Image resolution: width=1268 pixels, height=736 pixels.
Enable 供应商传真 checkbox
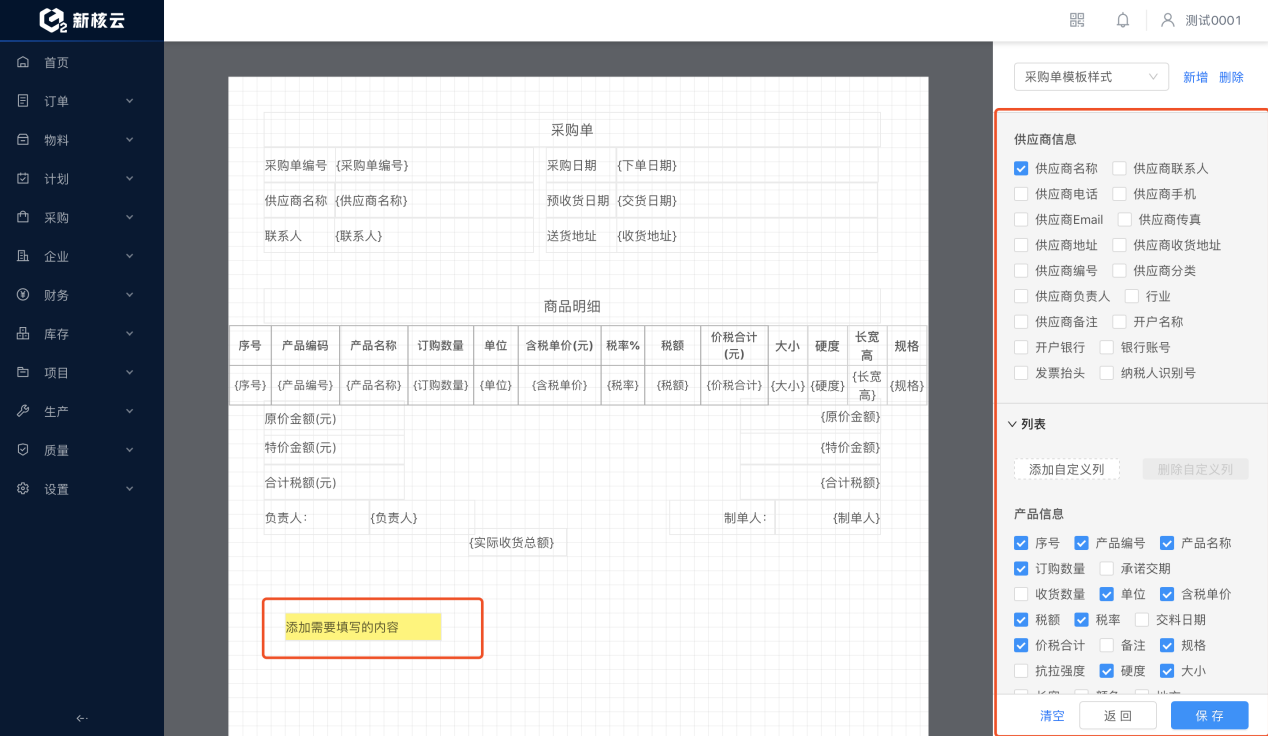pos(1125,219)
